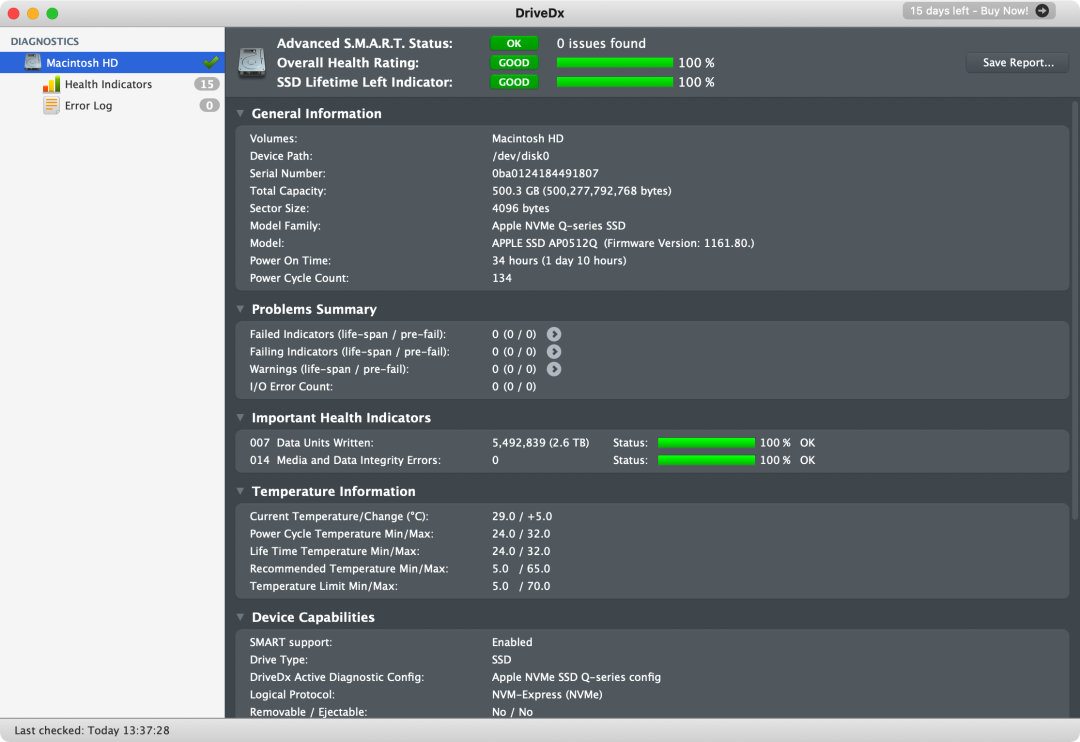The width and height of the screenshot is (1080, 742).
Task: Click the Sector Size value 4096 bytes
Action: click(521, 208)
